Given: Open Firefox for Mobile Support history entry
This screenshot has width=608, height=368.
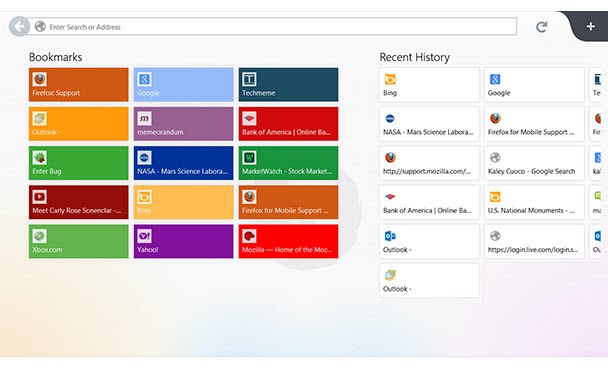Looking at the screenshot, I should pyautogui.click(x=534, y=124).
